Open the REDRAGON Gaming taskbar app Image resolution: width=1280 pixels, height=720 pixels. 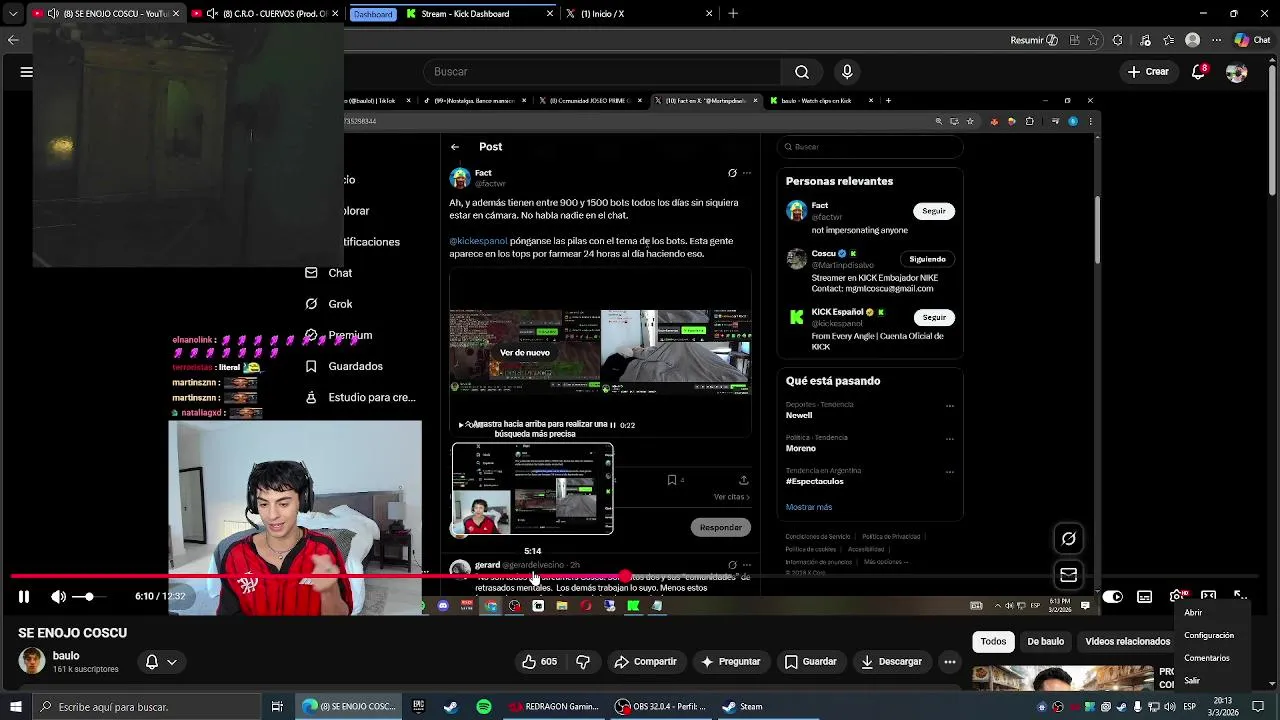point(553,707)
